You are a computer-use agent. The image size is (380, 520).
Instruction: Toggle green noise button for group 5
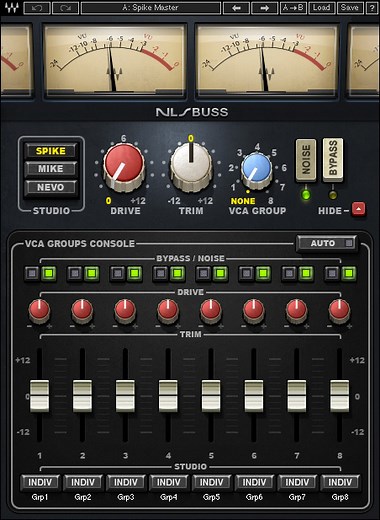tap(220, 273)
